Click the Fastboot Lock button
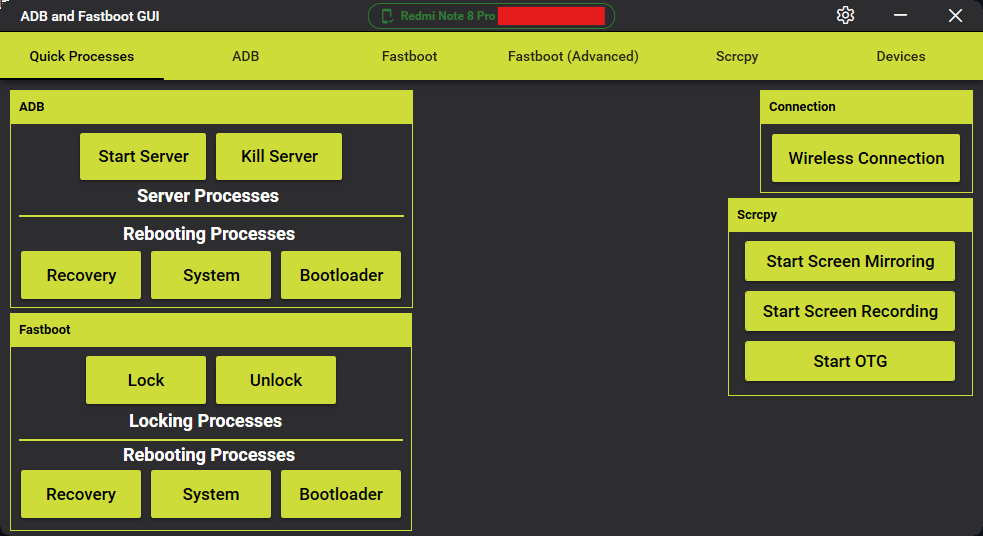 [145, 380]
